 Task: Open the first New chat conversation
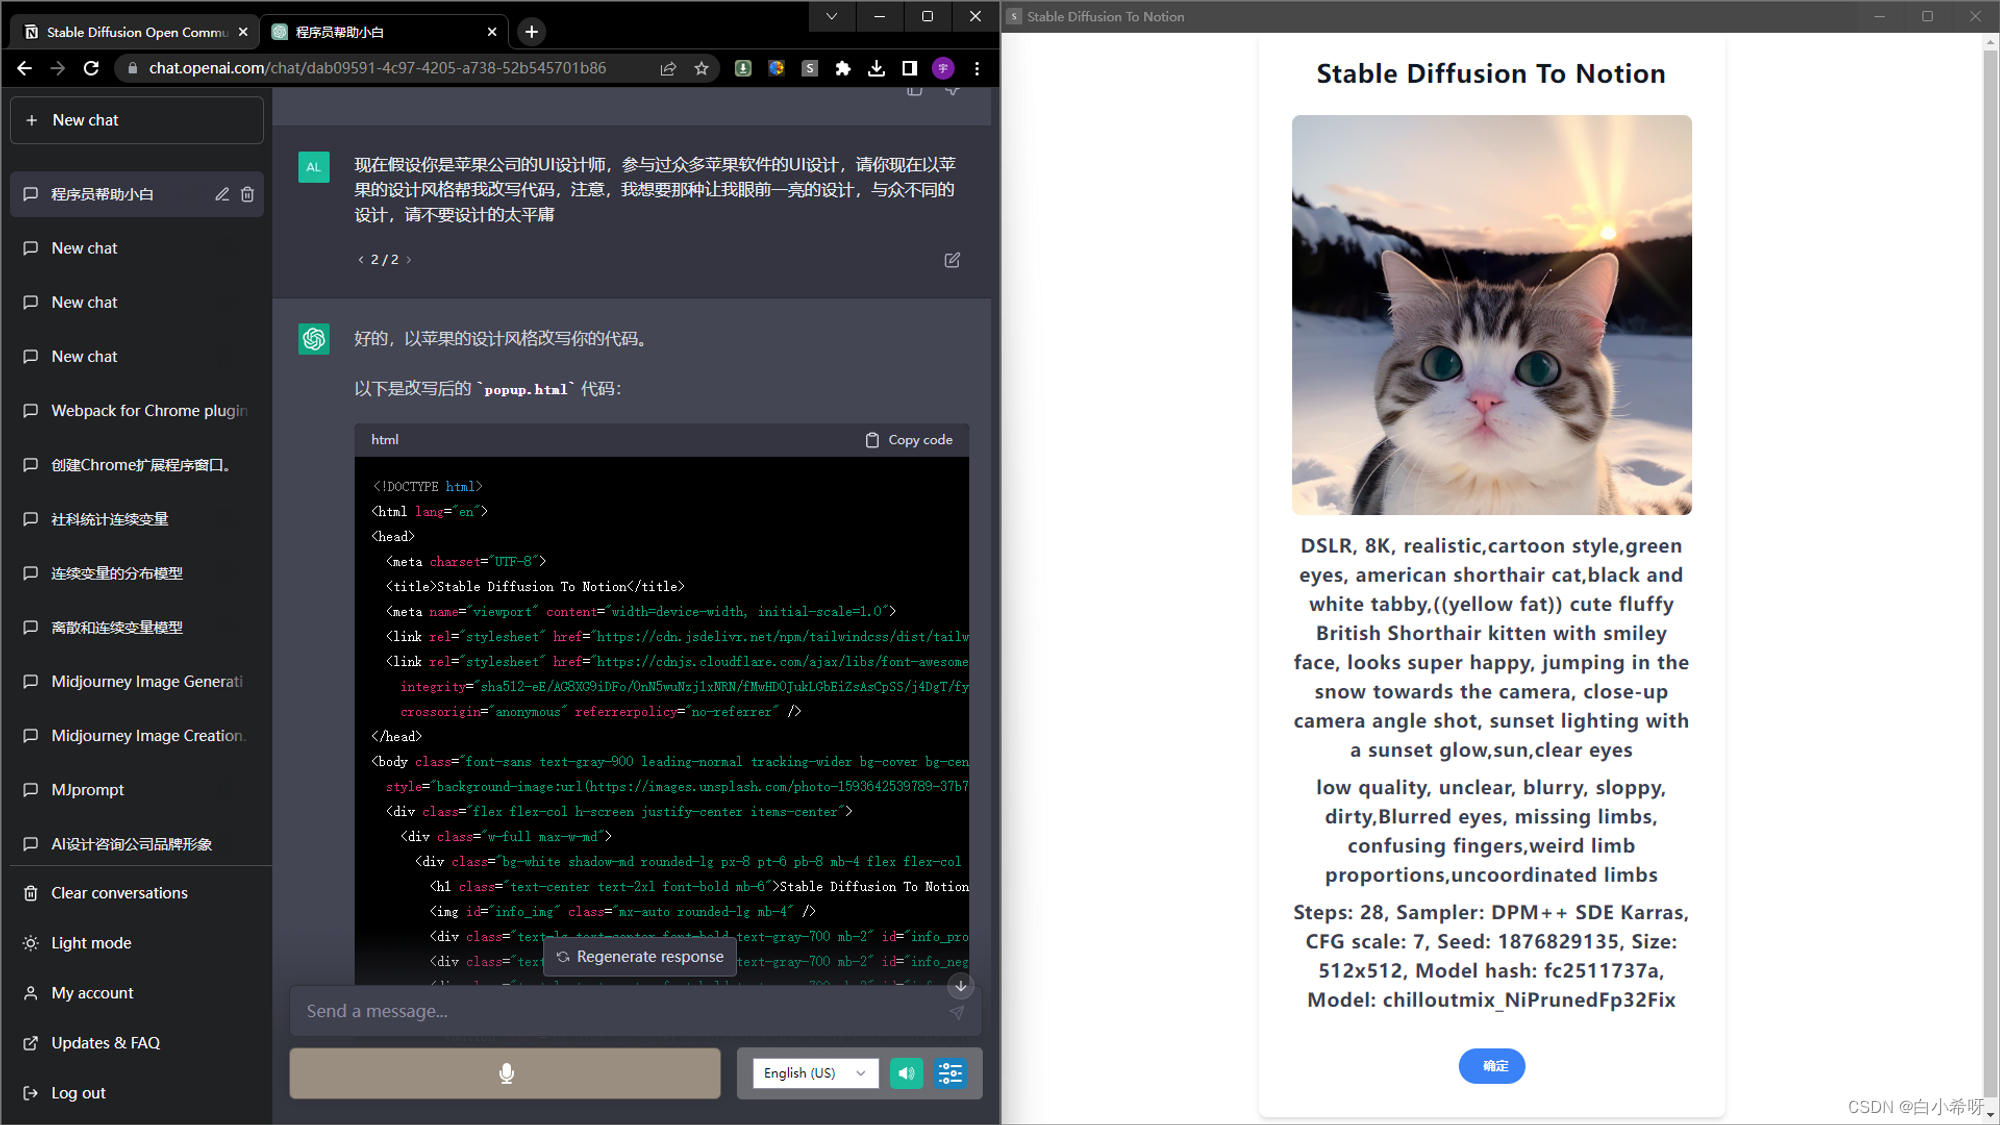tap(137, 248)
